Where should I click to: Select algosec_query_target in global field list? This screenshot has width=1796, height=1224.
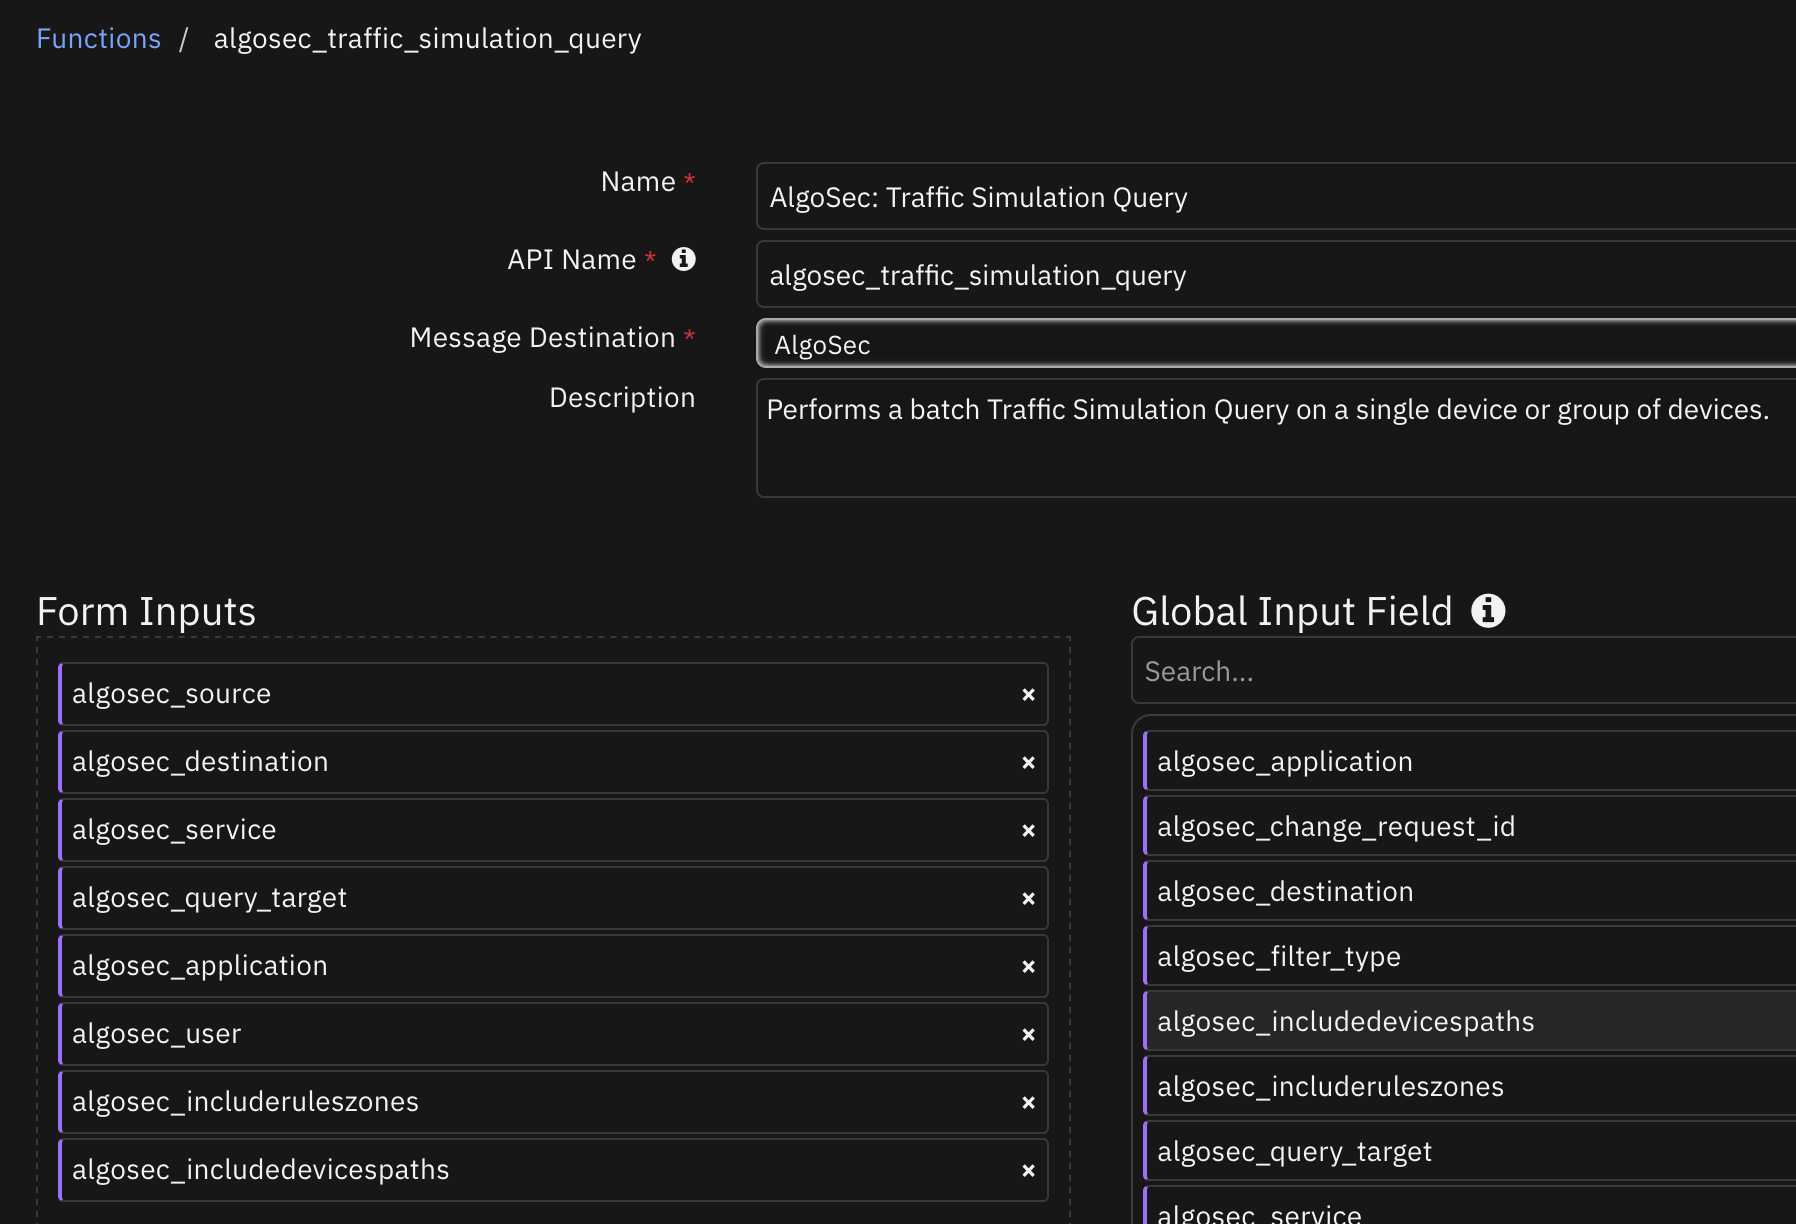1470,1151
